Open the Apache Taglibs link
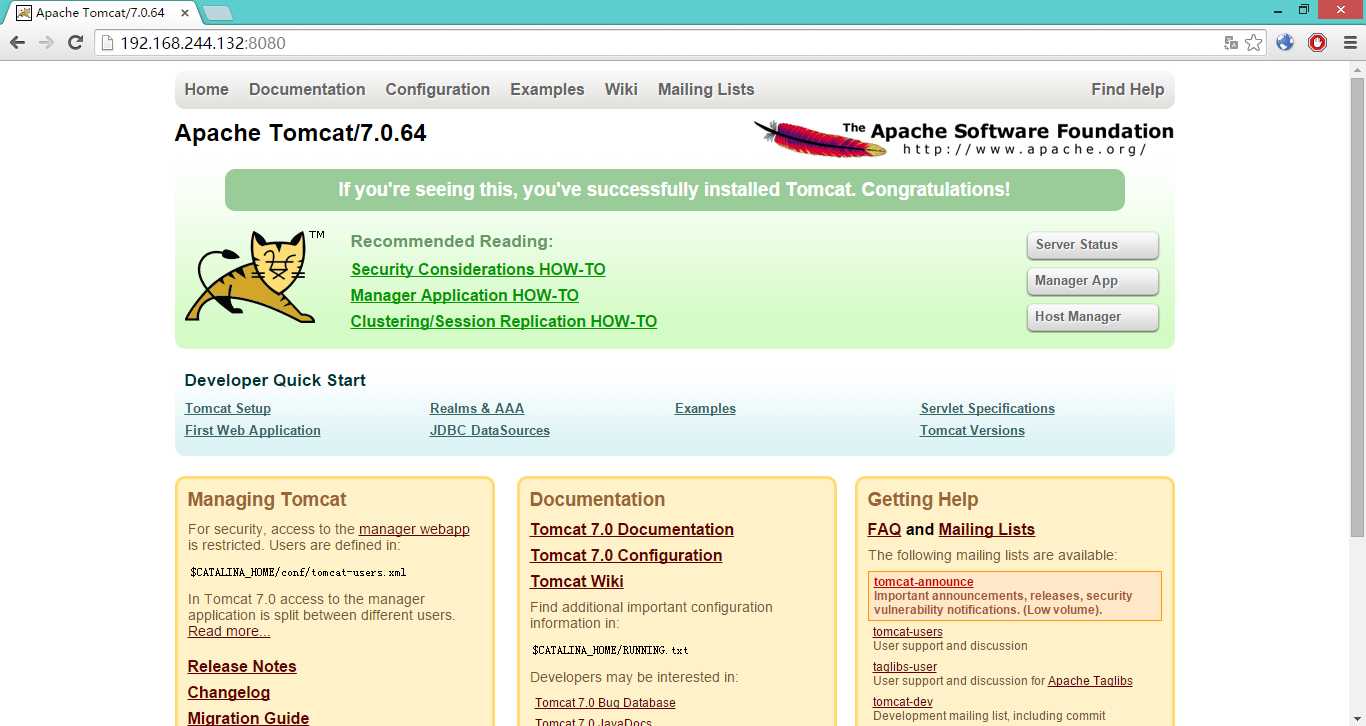 tap(1090, 681)
